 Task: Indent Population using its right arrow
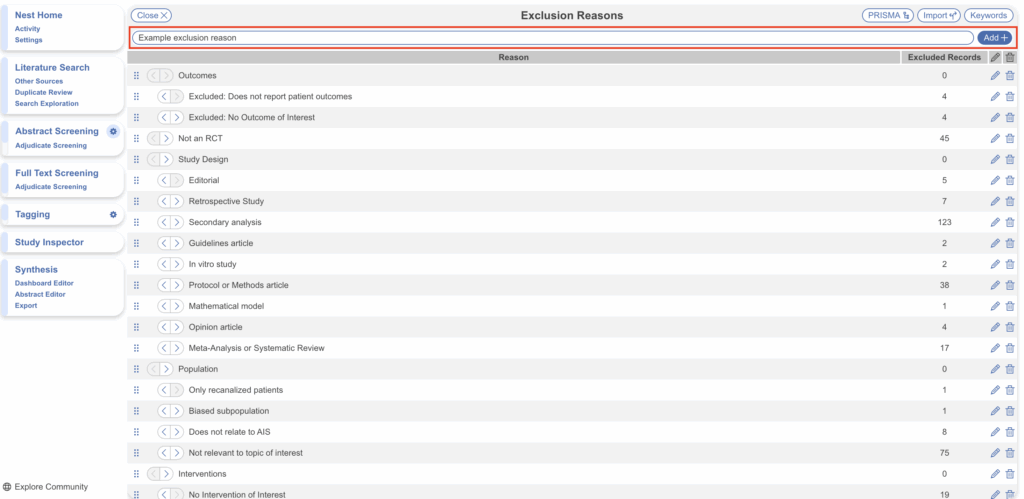click(x=166, y=369)
